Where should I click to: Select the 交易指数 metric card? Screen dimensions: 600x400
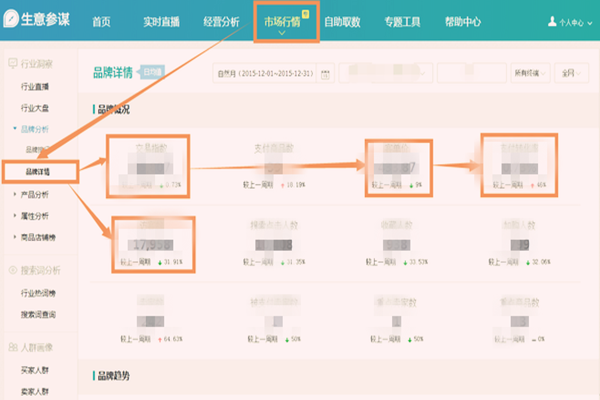pyautogui.click(x=148, y=166)
